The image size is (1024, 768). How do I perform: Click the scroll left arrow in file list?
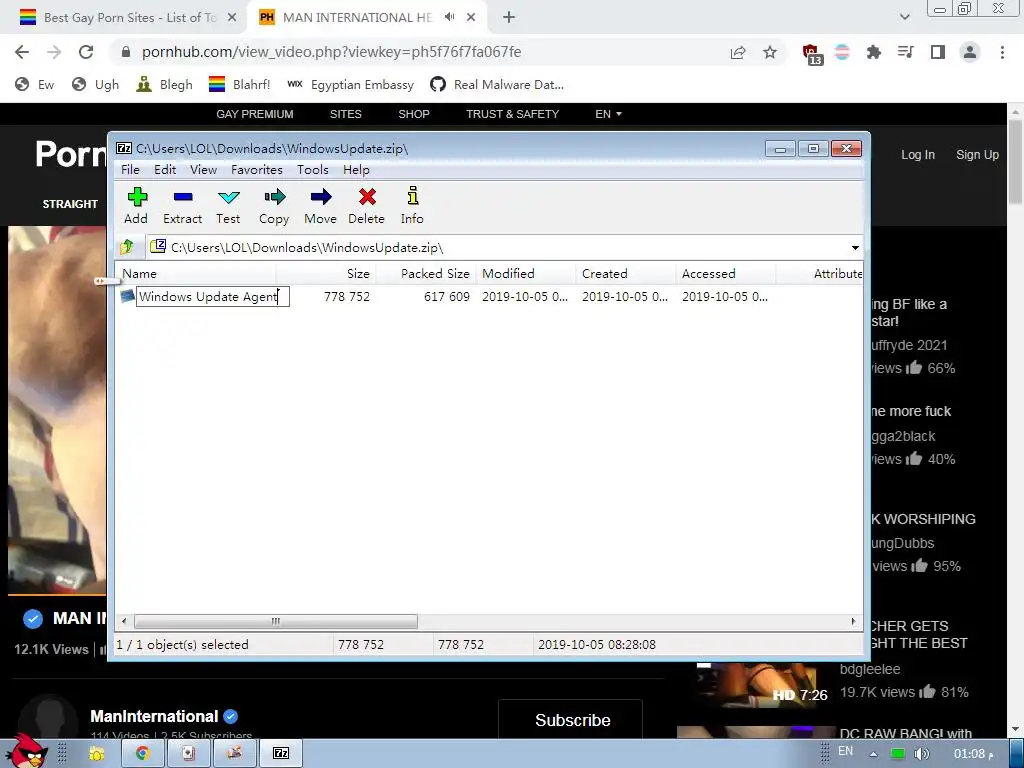[x=124, y=621]
